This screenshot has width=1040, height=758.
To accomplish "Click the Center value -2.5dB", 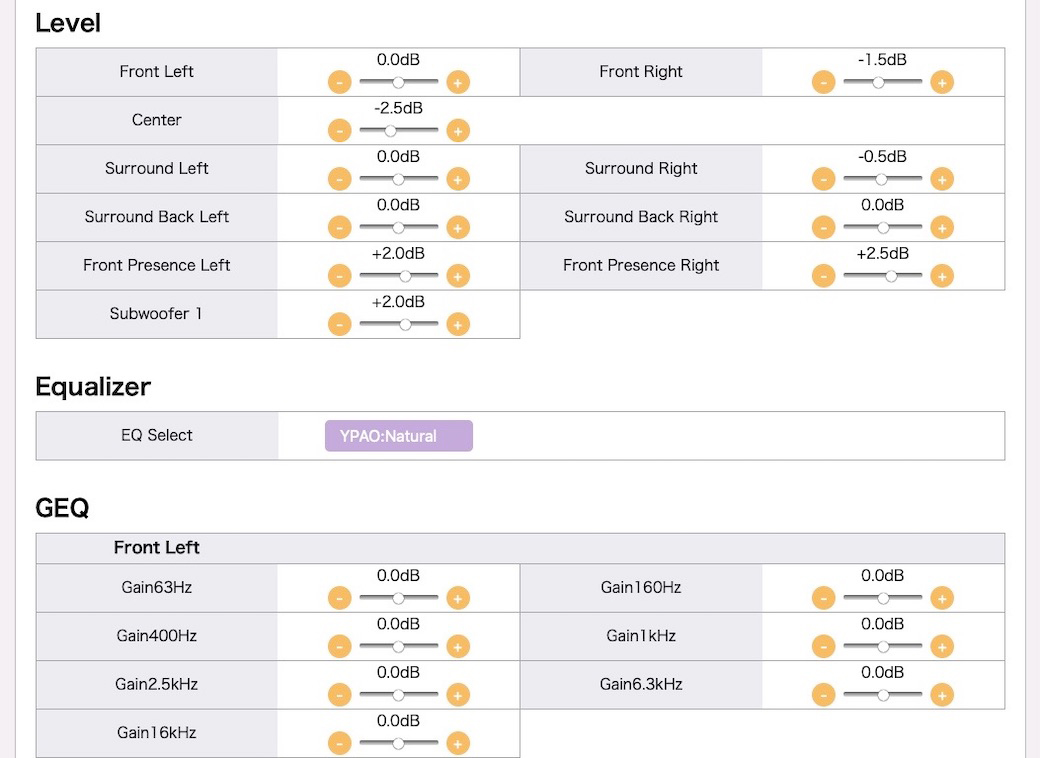I will 399,108.
